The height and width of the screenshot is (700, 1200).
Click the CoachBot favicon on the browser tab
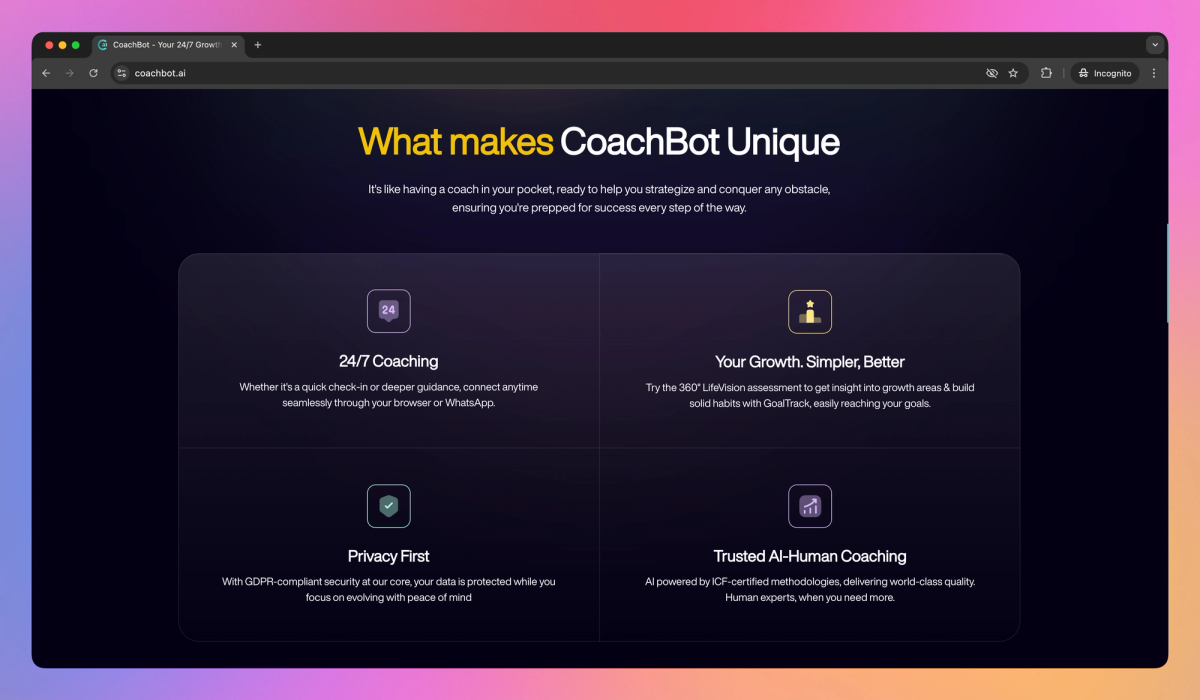[101, 45]
